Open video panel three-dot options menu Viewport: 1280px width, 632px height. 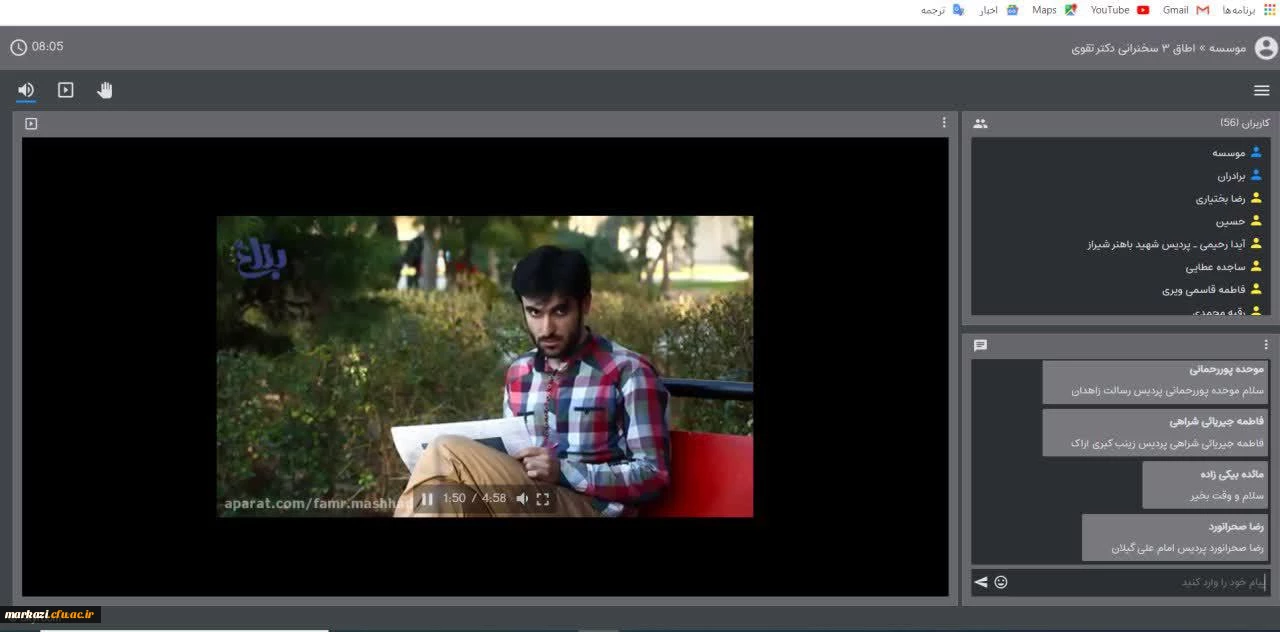tap(943, 123)
